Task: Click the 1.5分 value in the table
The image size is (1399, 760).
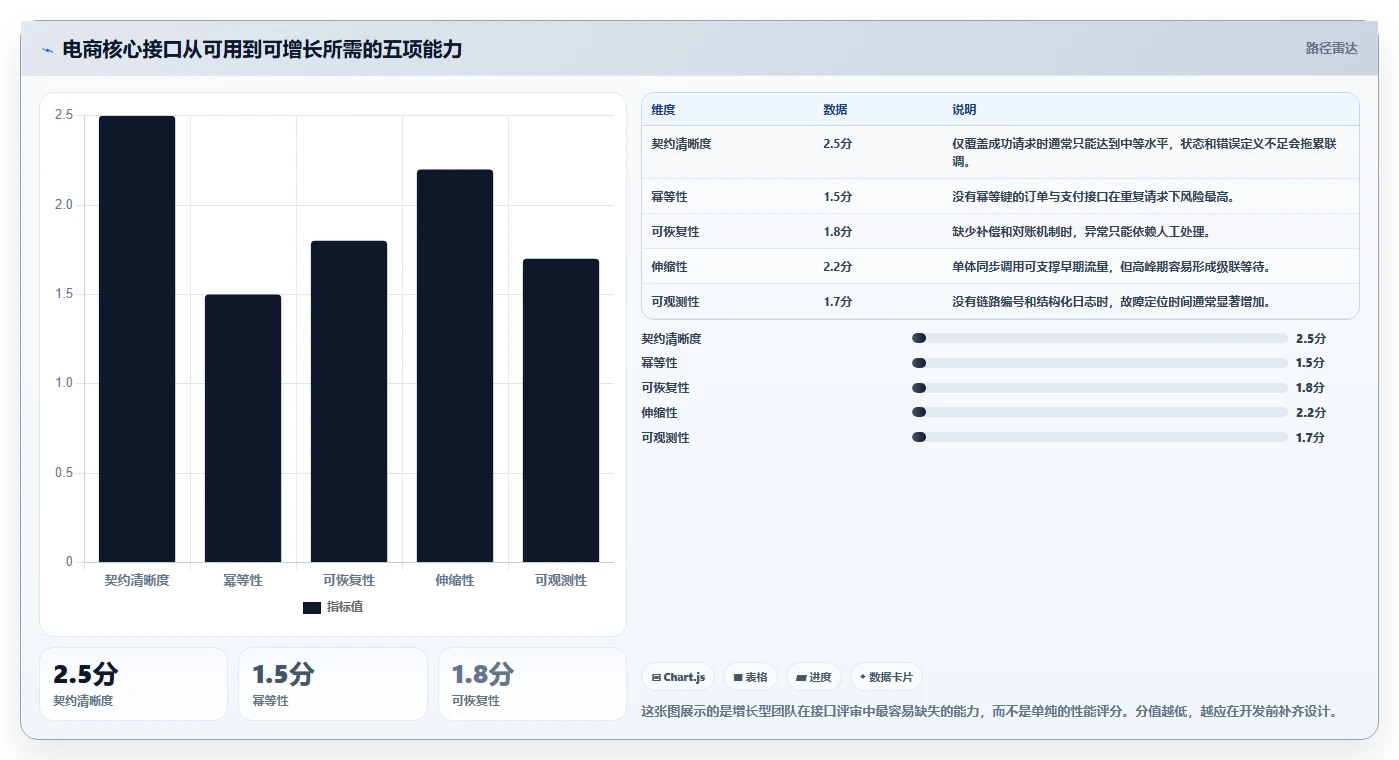Action: tap(837, 197)
